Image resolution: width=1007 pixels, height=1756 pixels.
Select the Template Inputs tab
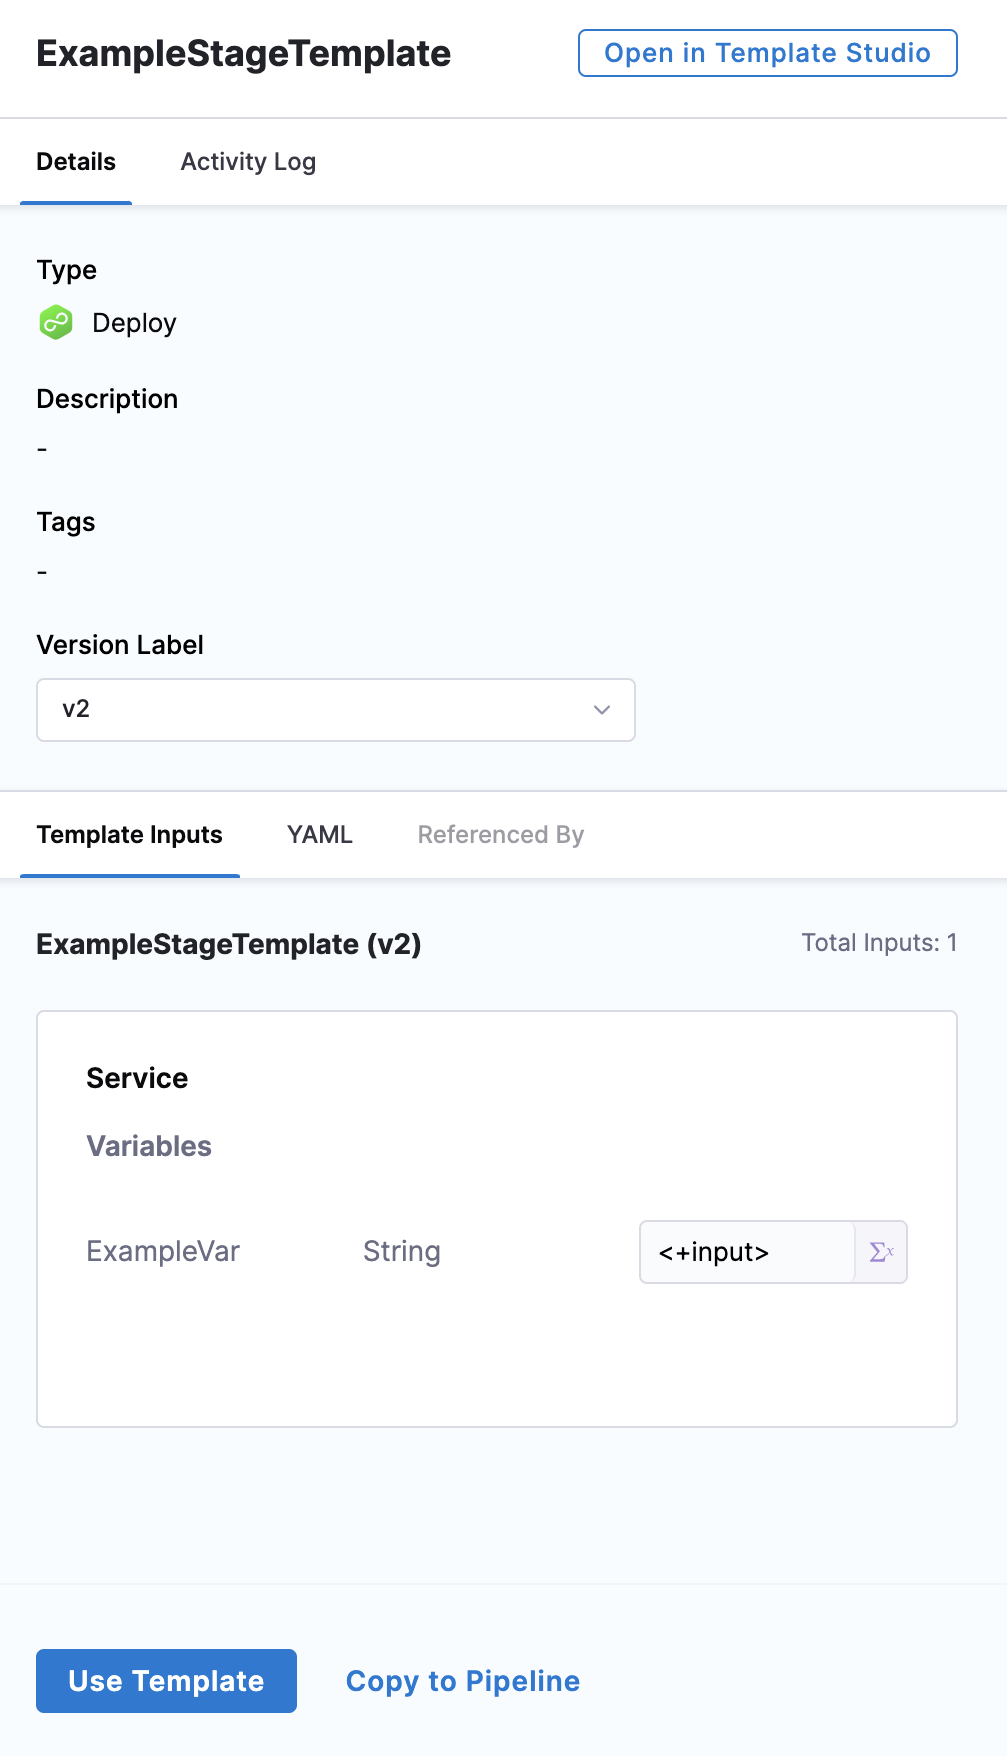click(x=130, y=835)
